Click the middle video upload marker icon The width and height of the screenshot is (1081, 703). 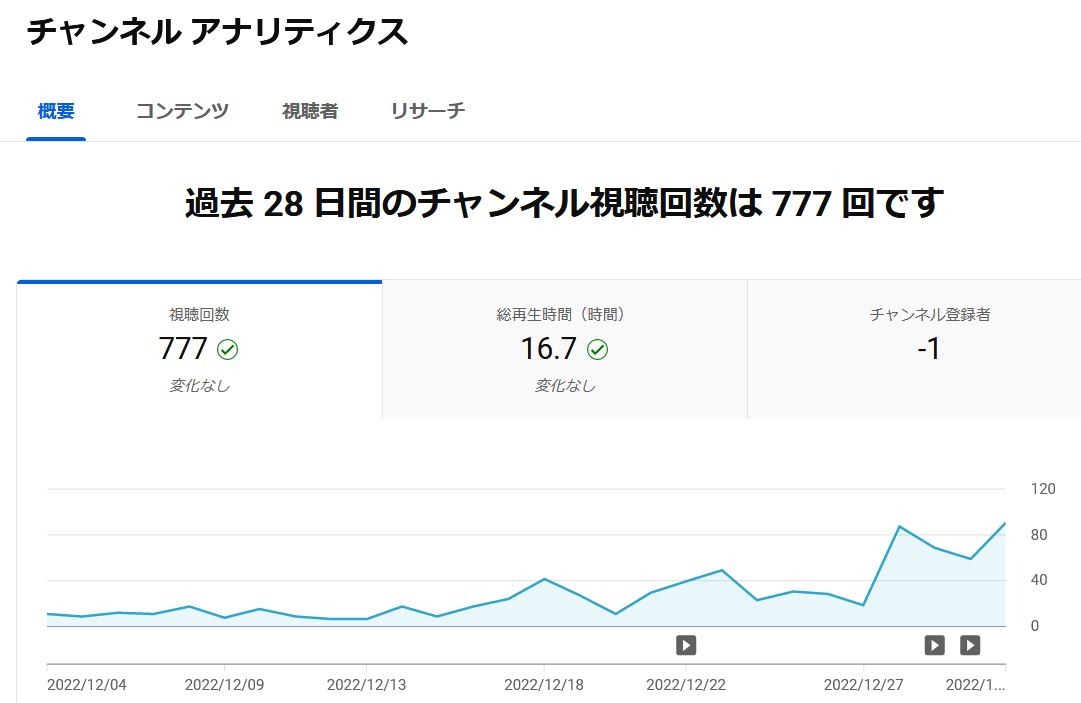pyautogui.click(x=934, y=645)
